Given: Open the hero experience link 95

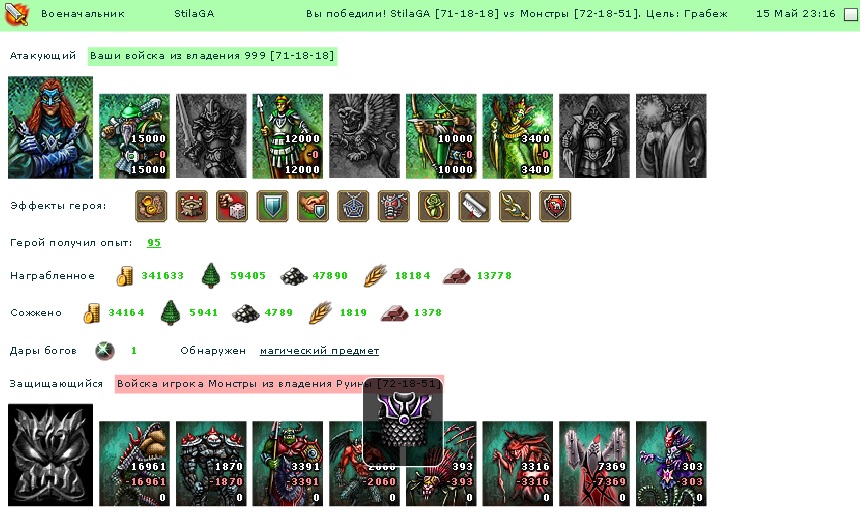Looking at the screenshot, I should (154, 243).
